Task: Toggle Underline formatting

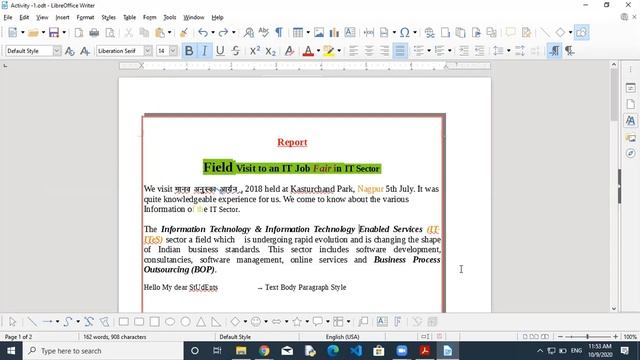Action: click(220, 51)
